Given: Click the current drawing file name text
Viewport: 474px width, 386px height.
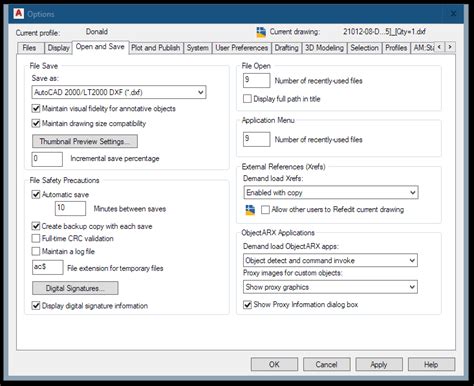Looking at the screenshot, I should (384, 32).
